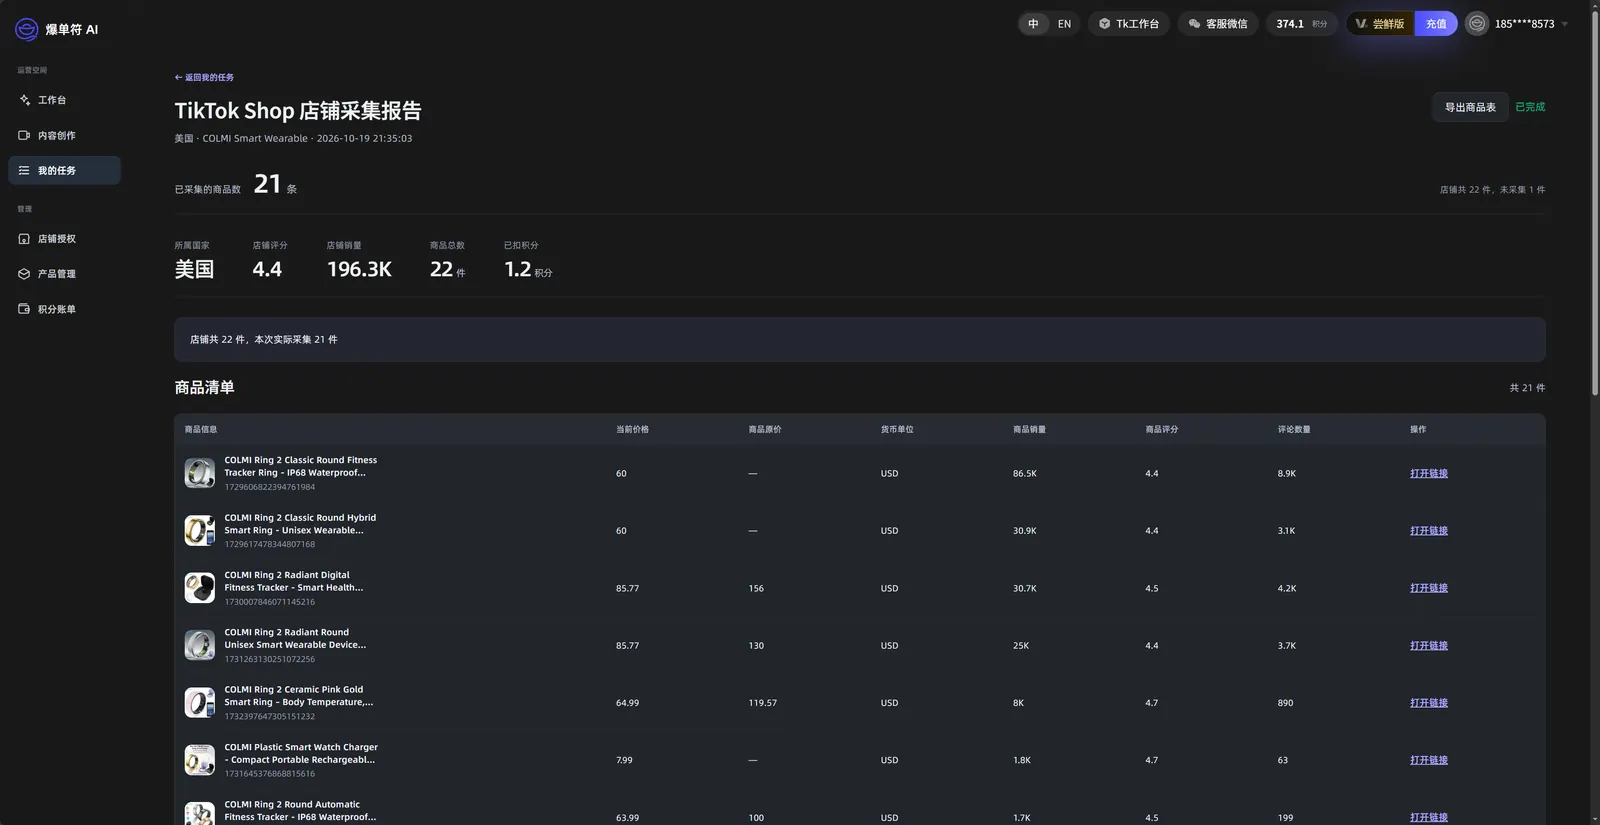
Task: Open 内容创作 in the sidebar
Action: click(x=64, y=135)
